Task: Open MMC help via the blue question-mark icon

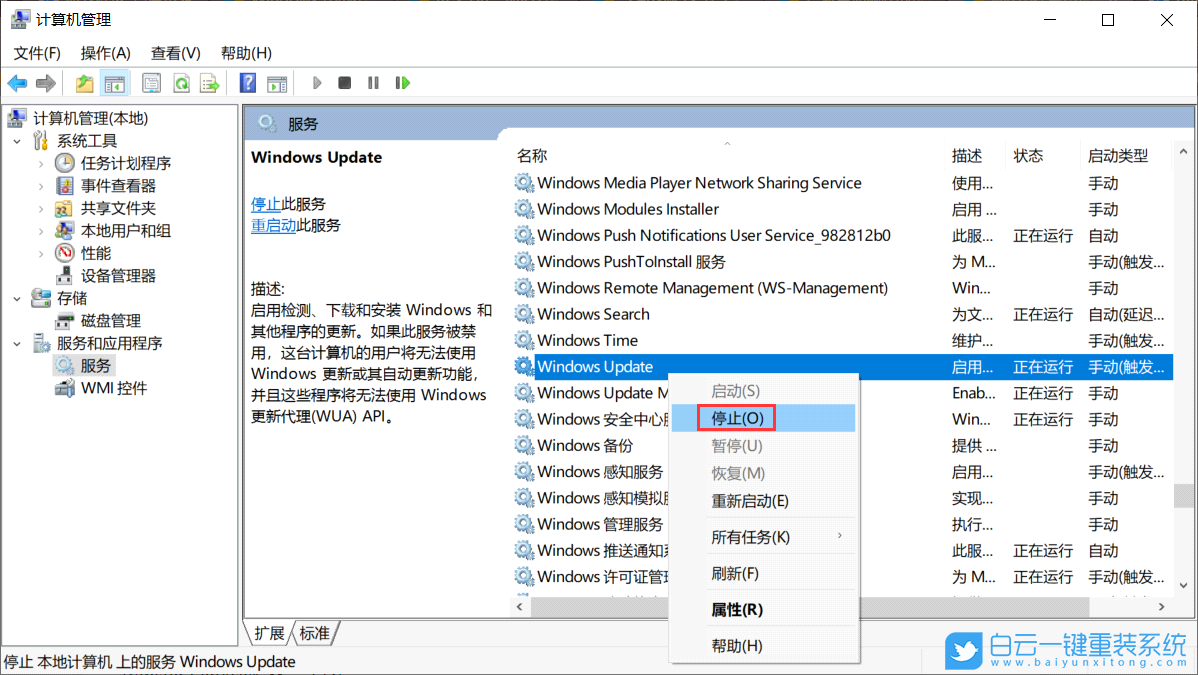Action: coord(247,83)
